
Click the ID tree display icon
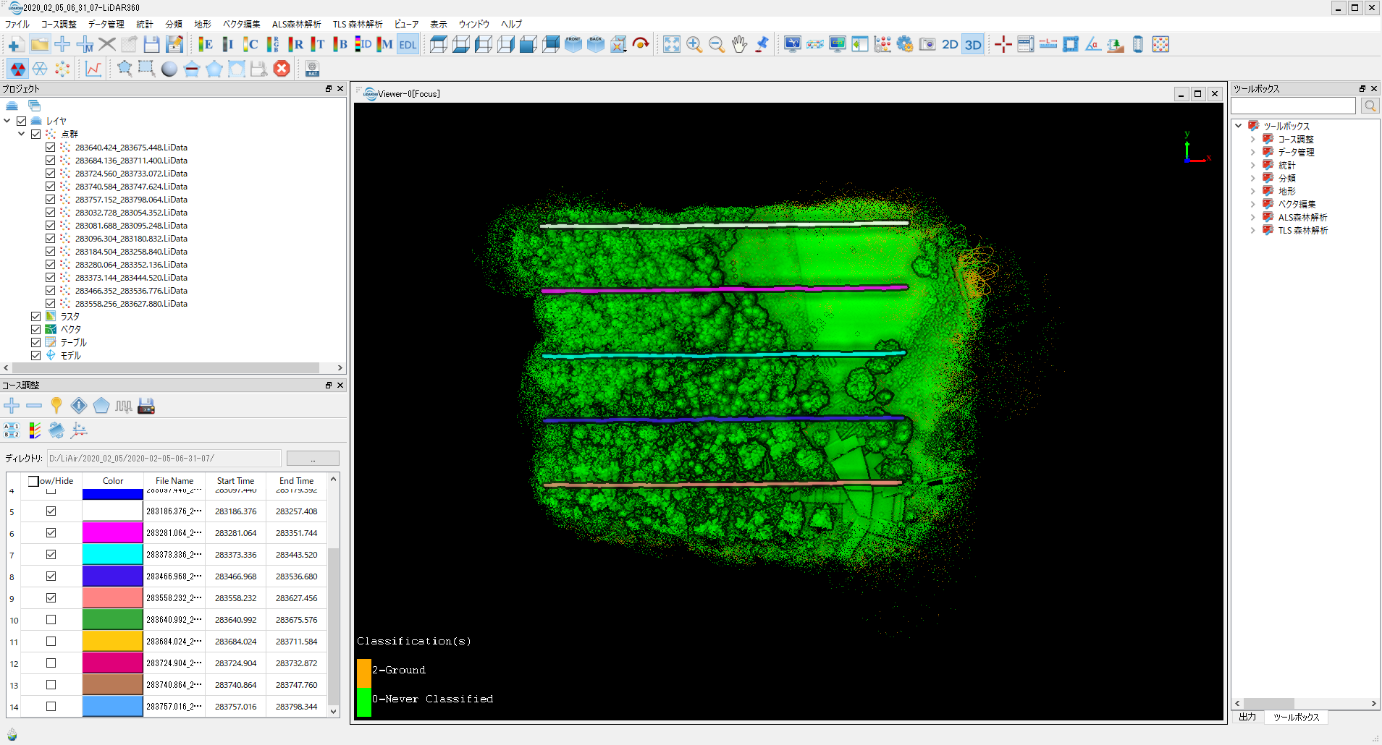click(363, 44)
